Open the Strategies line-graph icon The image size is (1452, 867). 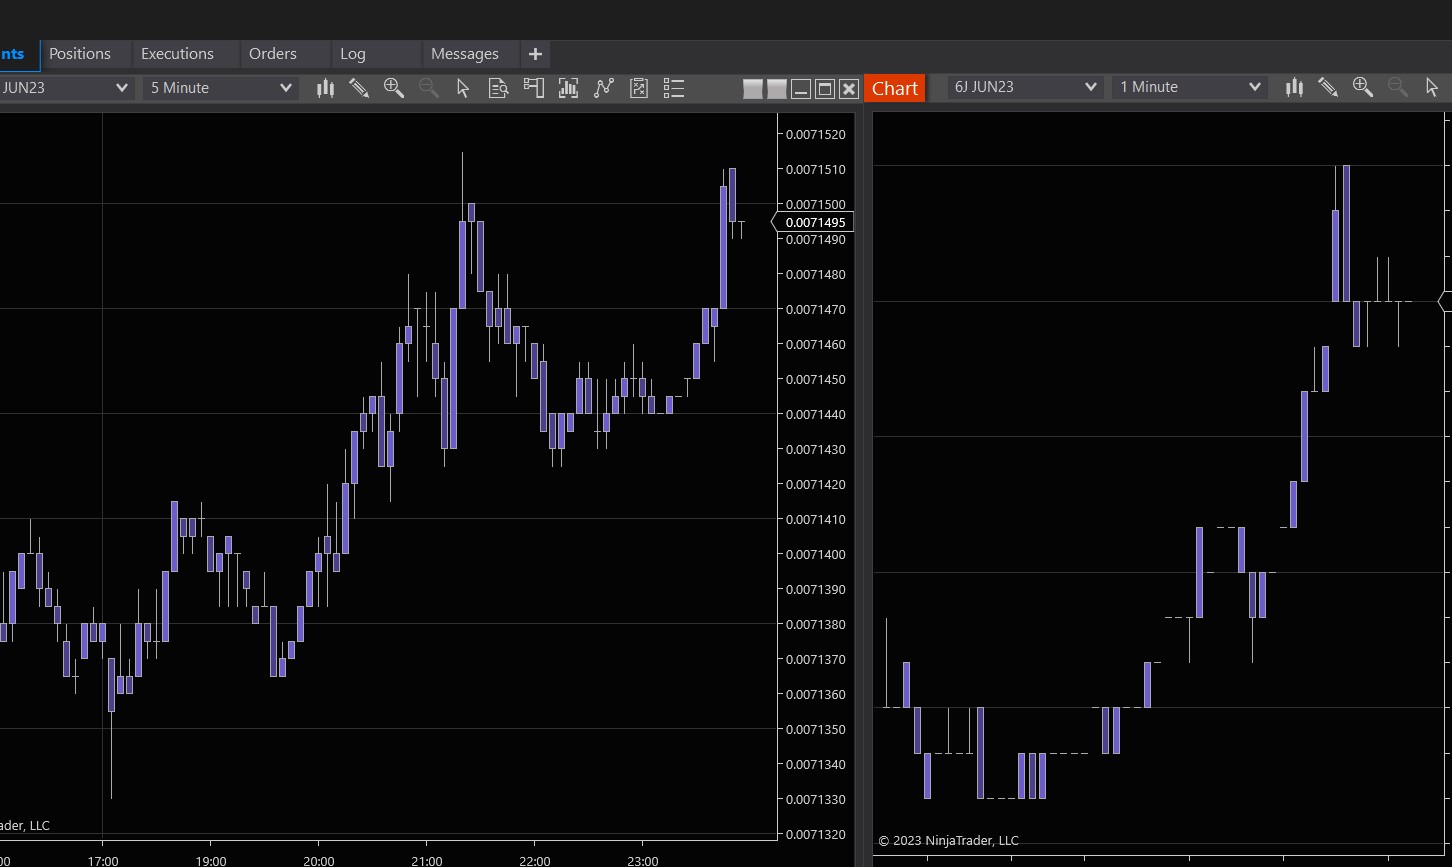[603, 88]
